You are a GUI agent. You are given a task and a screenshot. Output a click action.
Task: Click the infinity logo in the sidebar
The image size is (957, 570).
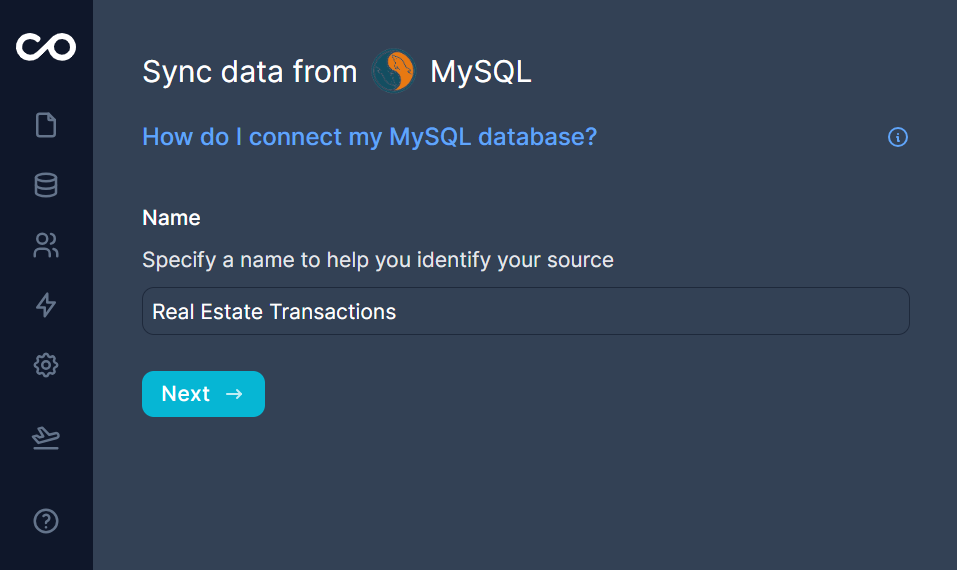pos(46,46)
